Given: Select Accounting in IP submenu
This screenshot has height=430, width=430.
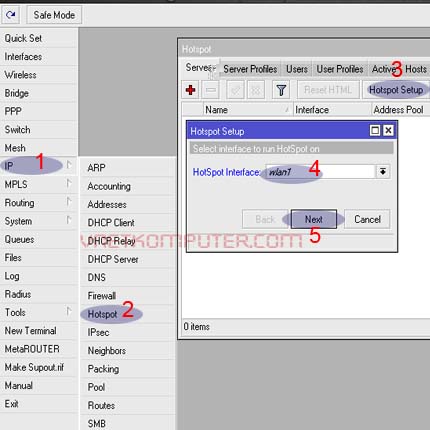Looking at the screenshot, I should pos(128,186).
